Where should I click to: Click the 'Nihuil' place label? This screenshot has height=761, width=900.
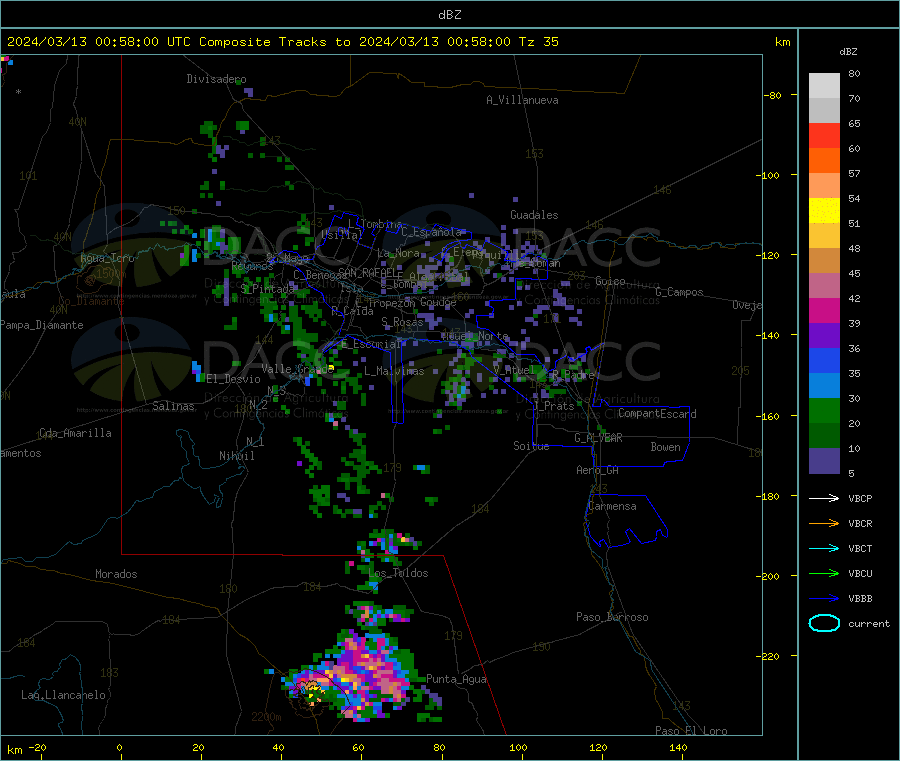236,456
